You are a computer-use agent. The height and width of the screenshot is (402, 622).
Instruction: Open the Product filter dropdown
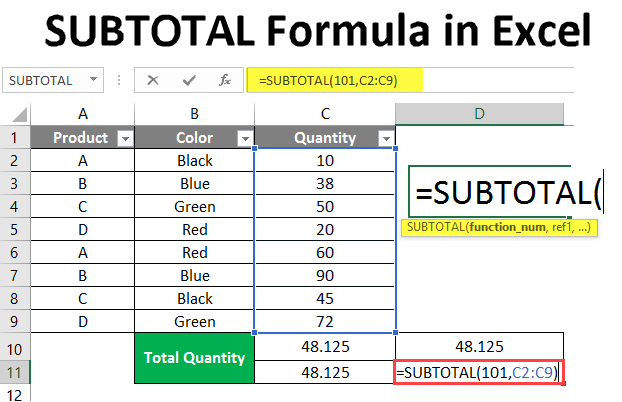pyautogui.click(x=126, y=138)
